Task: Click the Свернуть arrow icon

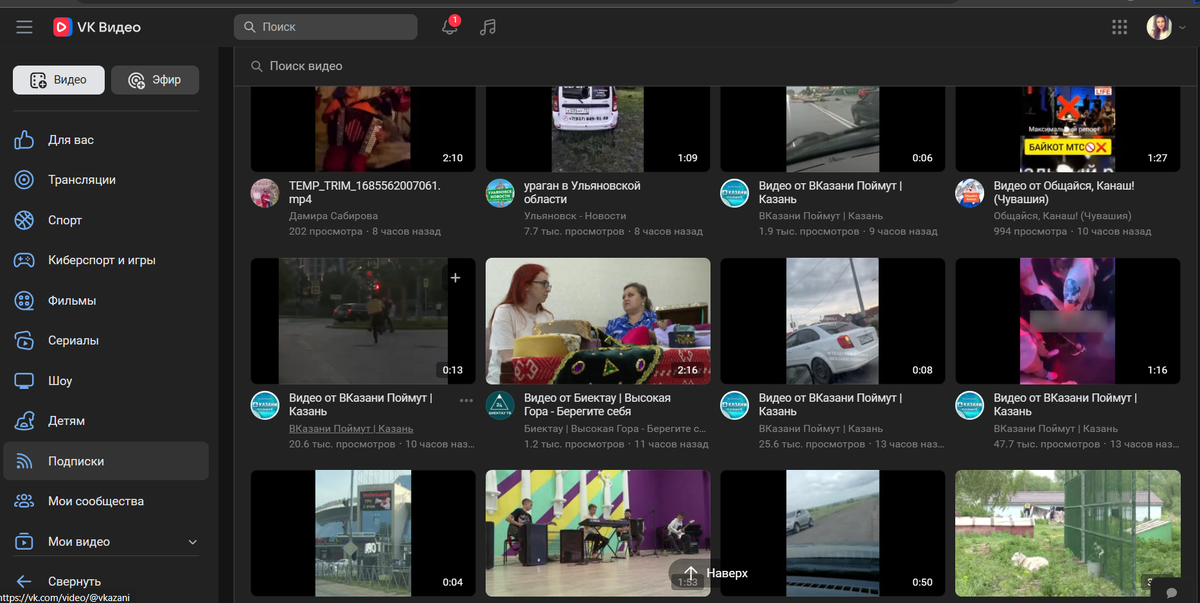Action: (25, 581)
